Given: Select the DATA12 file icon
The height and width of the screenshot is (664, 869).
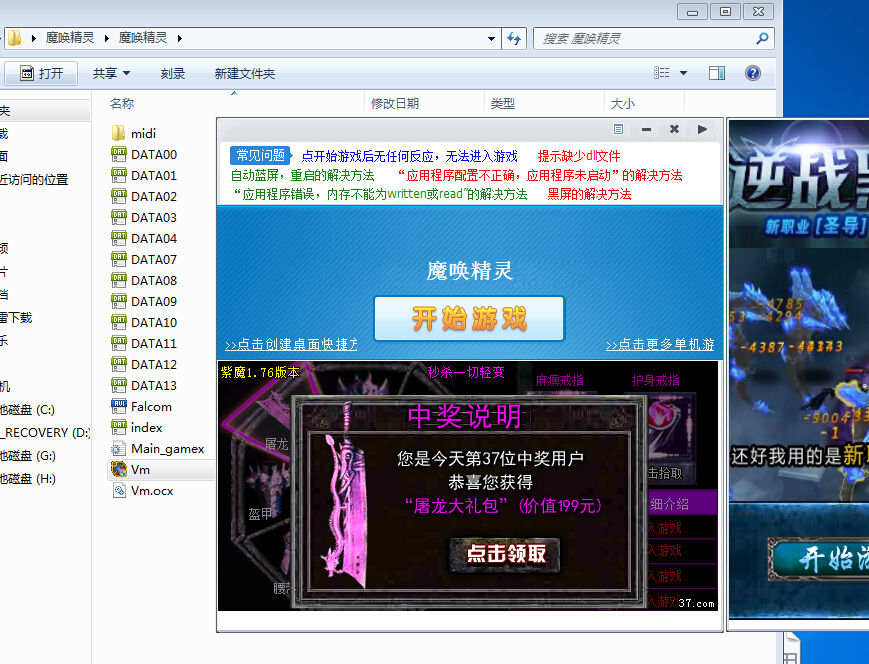Looking at the screenshot, I should (x=119, y=365).
